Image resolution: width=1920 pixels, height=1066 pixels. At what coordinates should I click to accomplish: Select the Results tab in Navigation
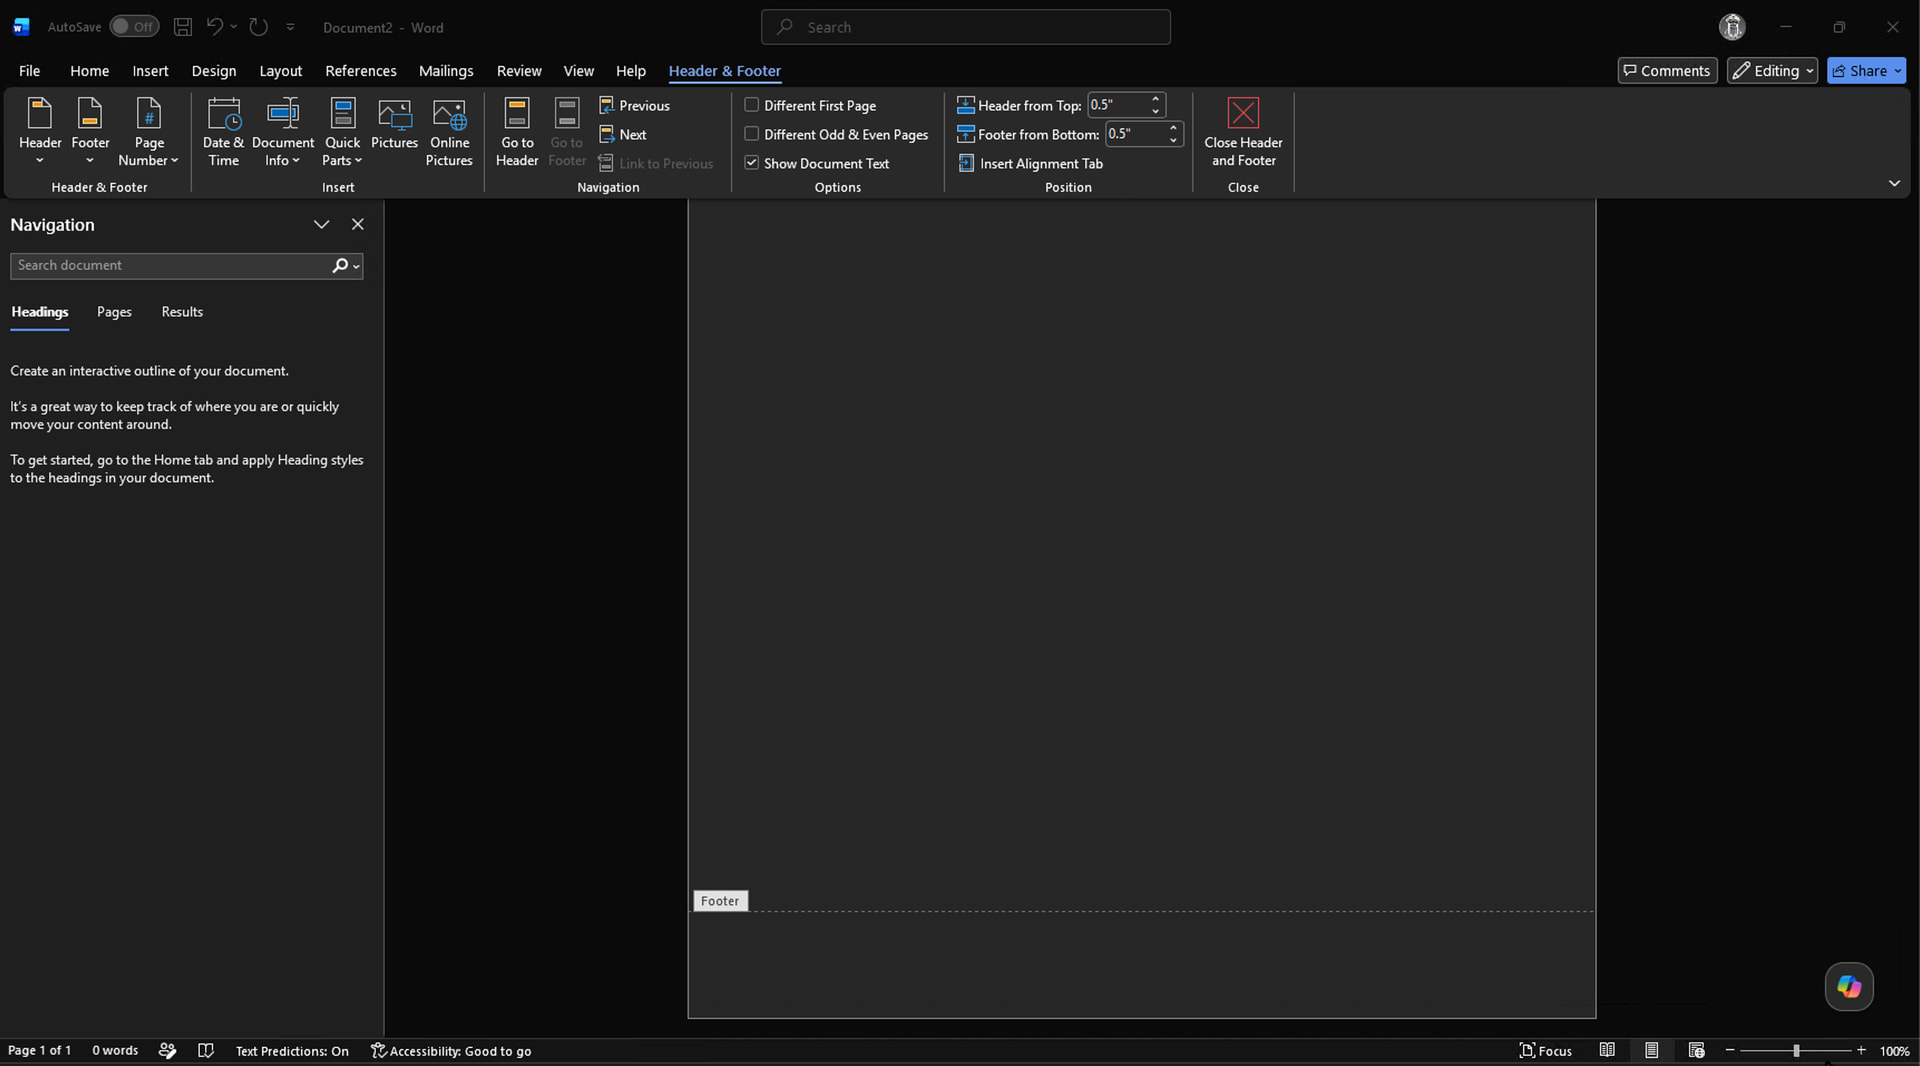[x=182, y=312]
